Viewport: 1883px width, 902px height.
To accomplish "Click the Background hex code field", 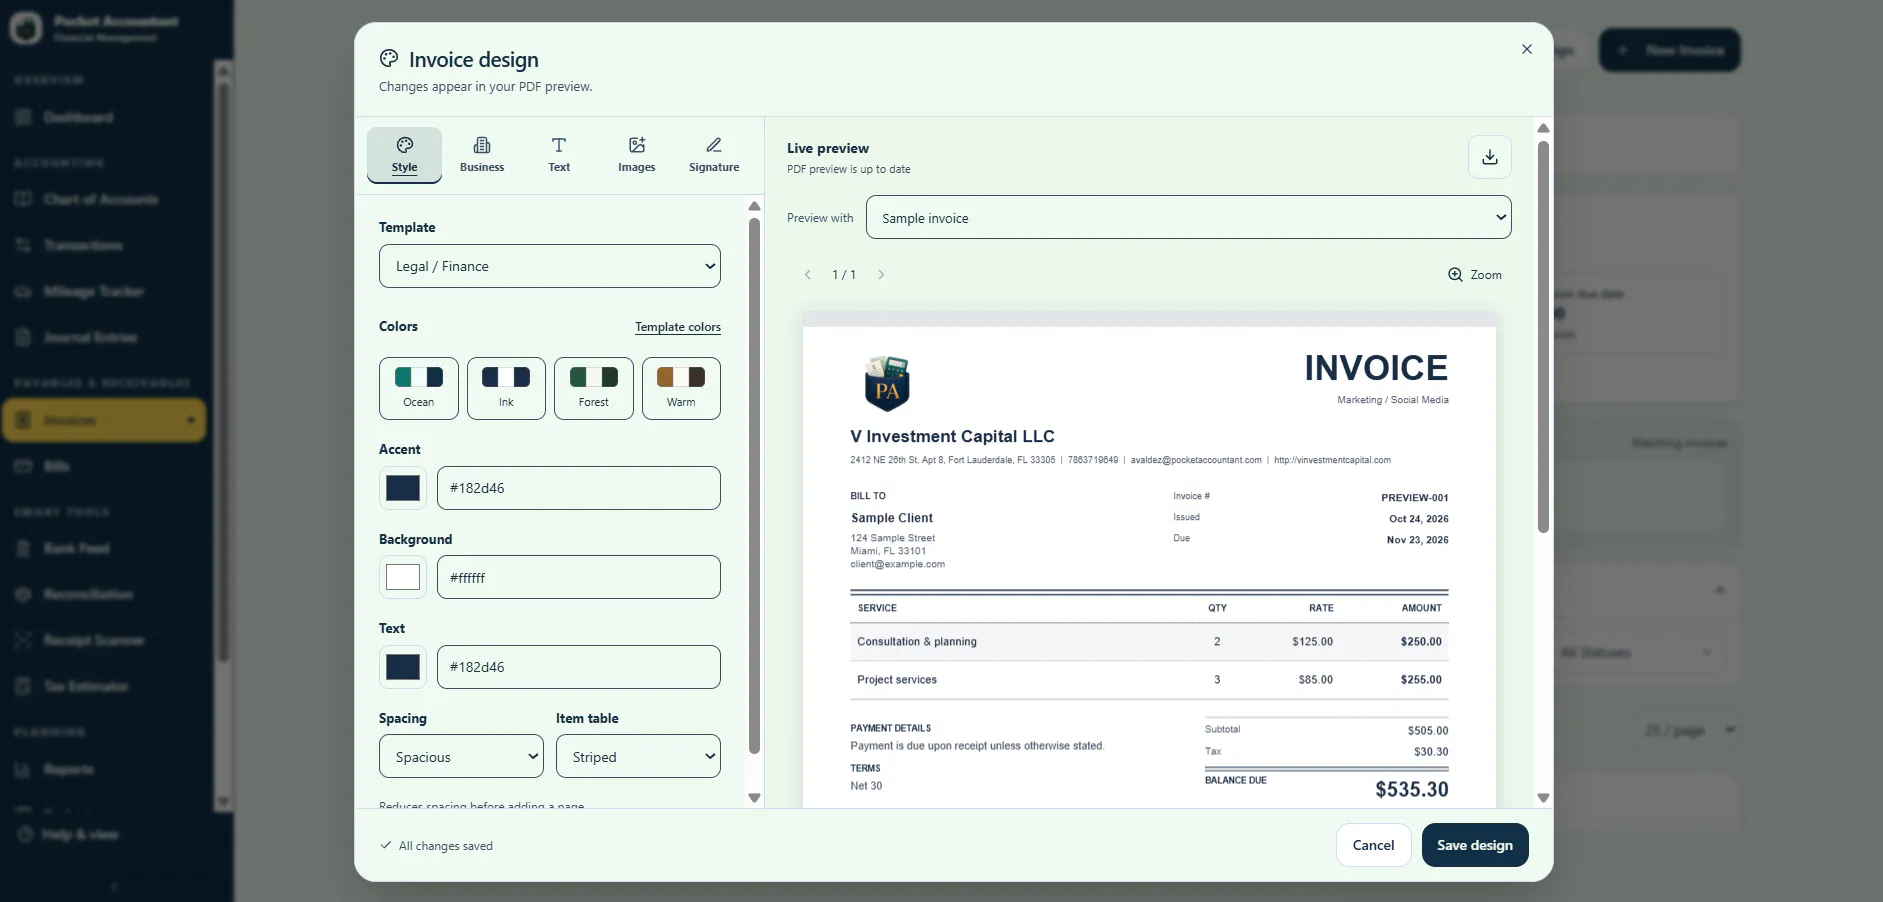I will pos(579,577).
